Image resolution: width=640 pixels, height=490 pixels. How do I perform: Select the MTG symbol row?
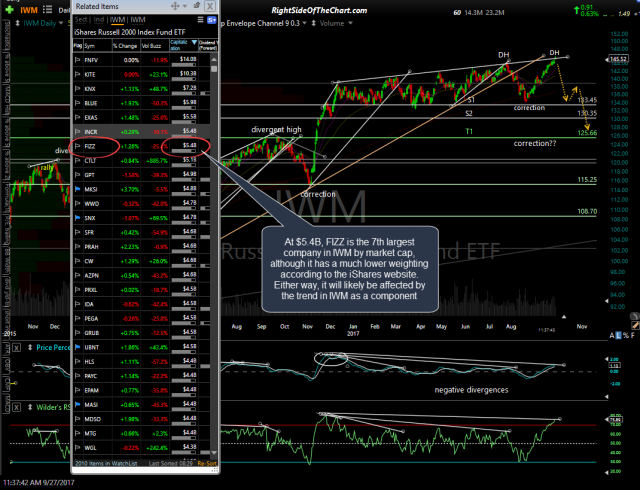coord(142,434)
